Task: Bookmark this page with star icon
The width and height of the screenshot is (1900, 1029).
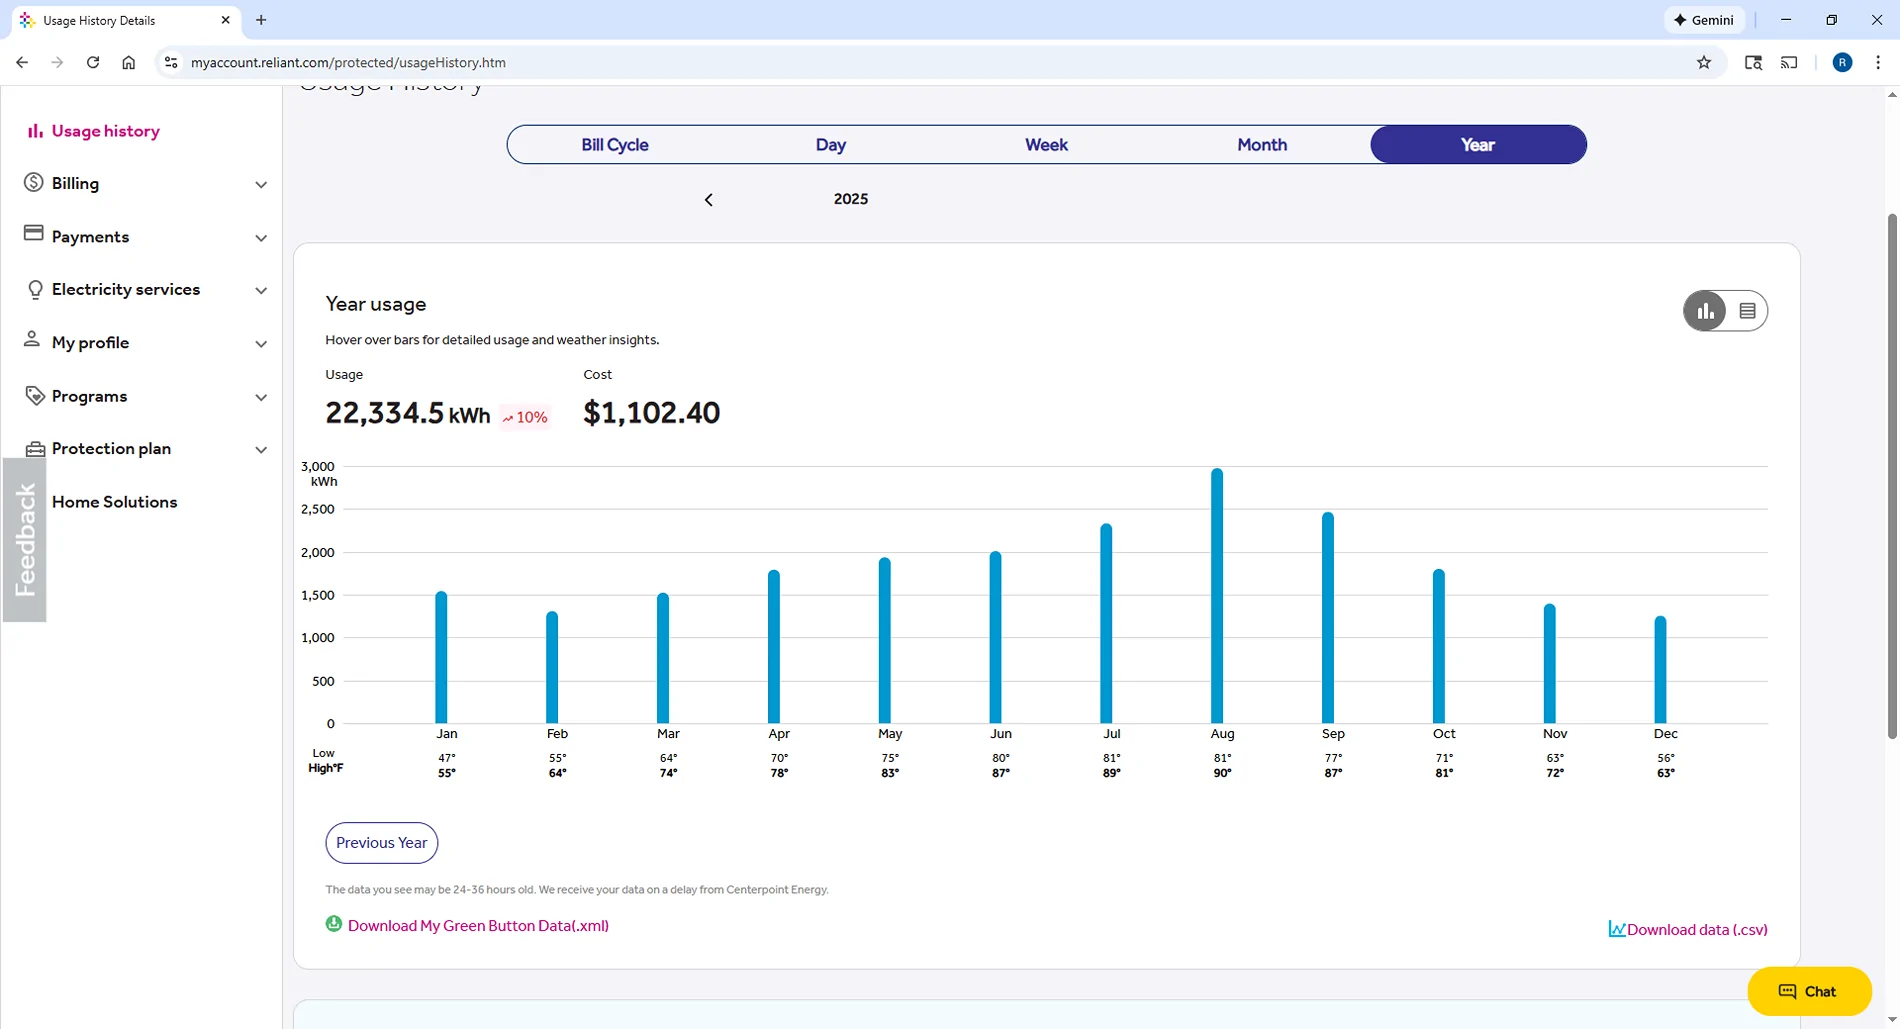Action: [x=1704, y=62]
